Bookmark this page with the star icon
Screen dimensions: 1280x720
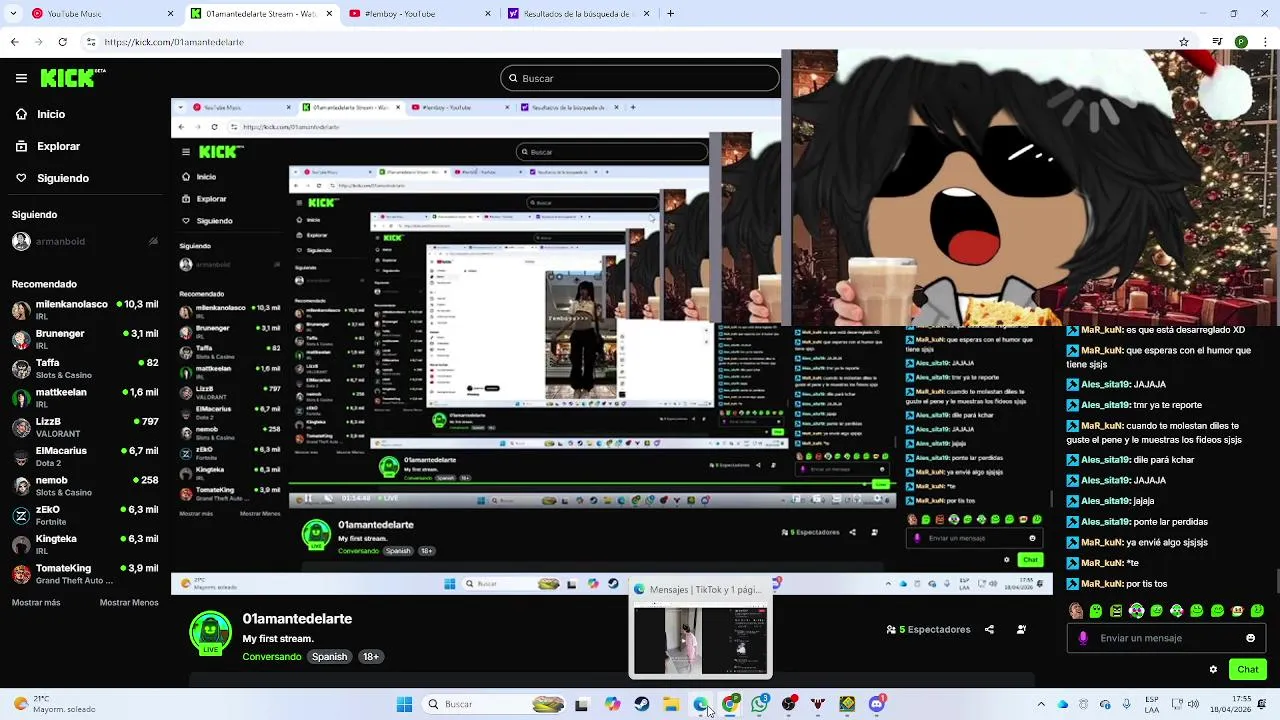[x=1184, y=42]
